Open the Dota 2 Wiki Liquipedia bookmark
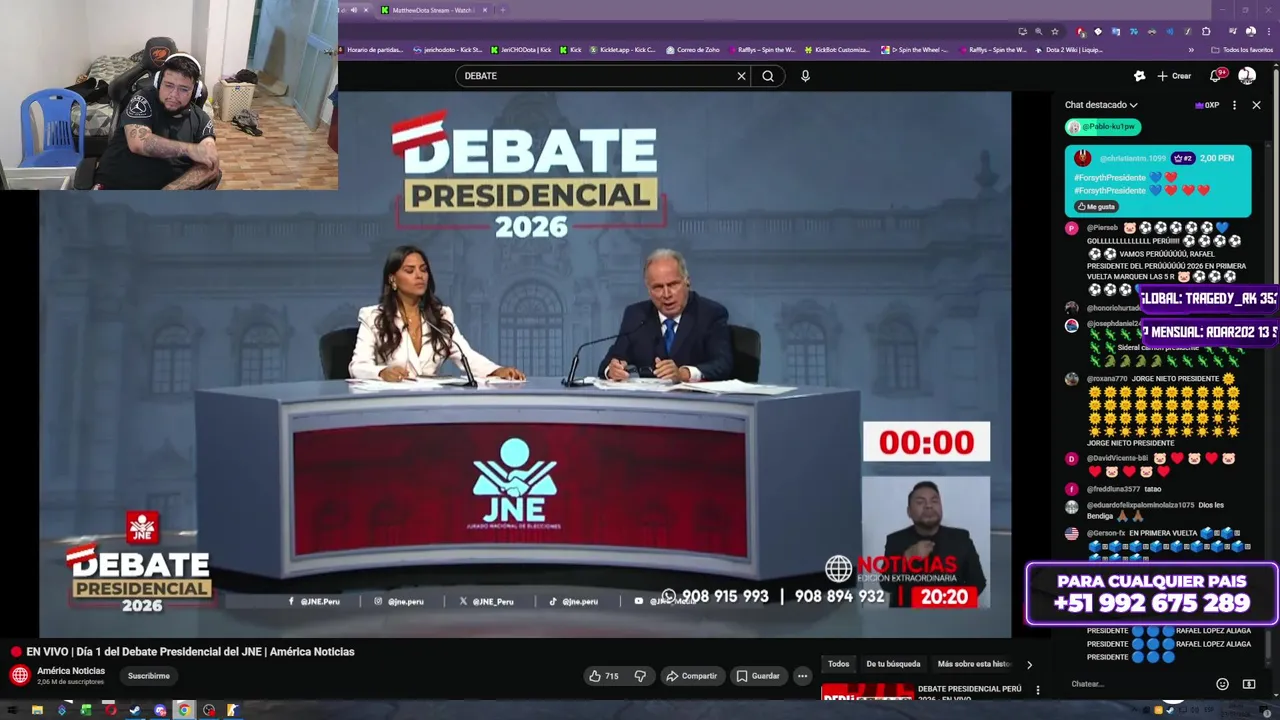The width and height of the screenshot is (1280, 720). coord(1069,50)
